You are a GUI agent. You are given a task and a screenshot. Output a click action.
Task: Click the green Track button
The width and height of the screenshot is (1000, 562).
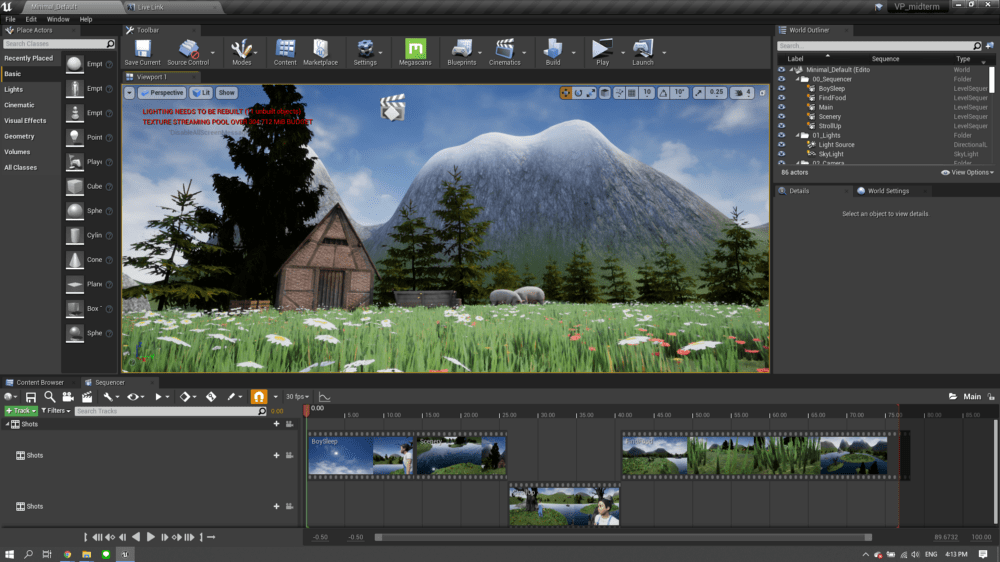pos(20,411)
